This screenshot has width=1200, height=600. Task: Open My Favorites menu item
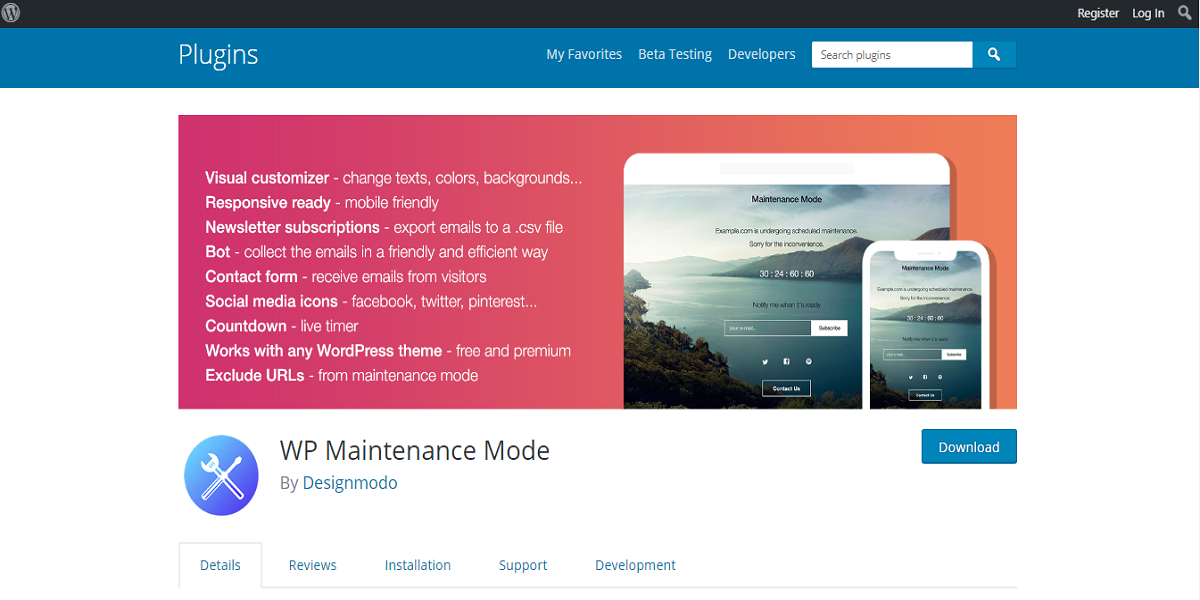coord(584,55)
